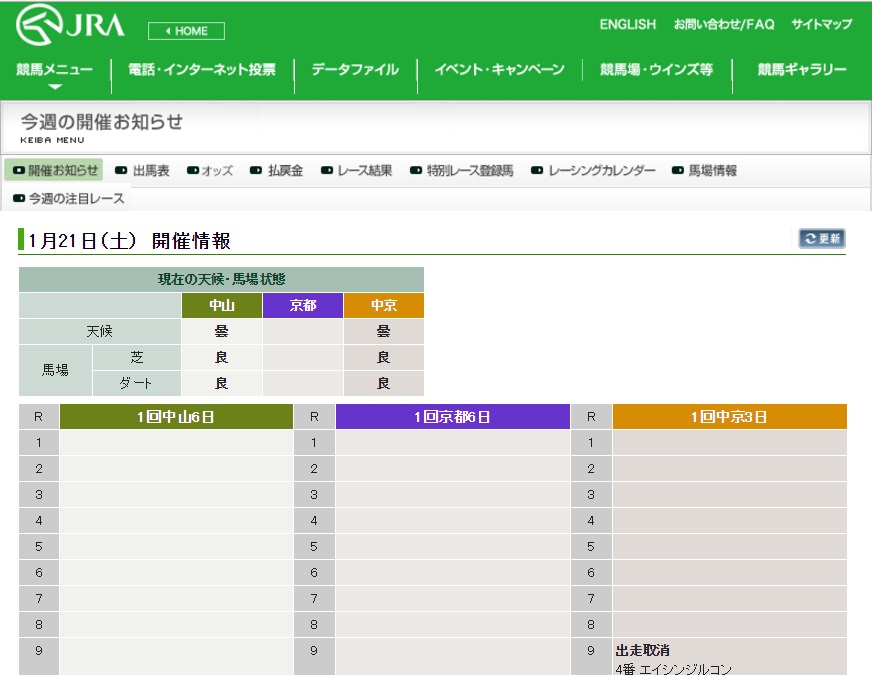Viewport: 872px width, 675px height.
Task: Click 4番 エイシンジルコン entry
Action: (x=673, y=669)
